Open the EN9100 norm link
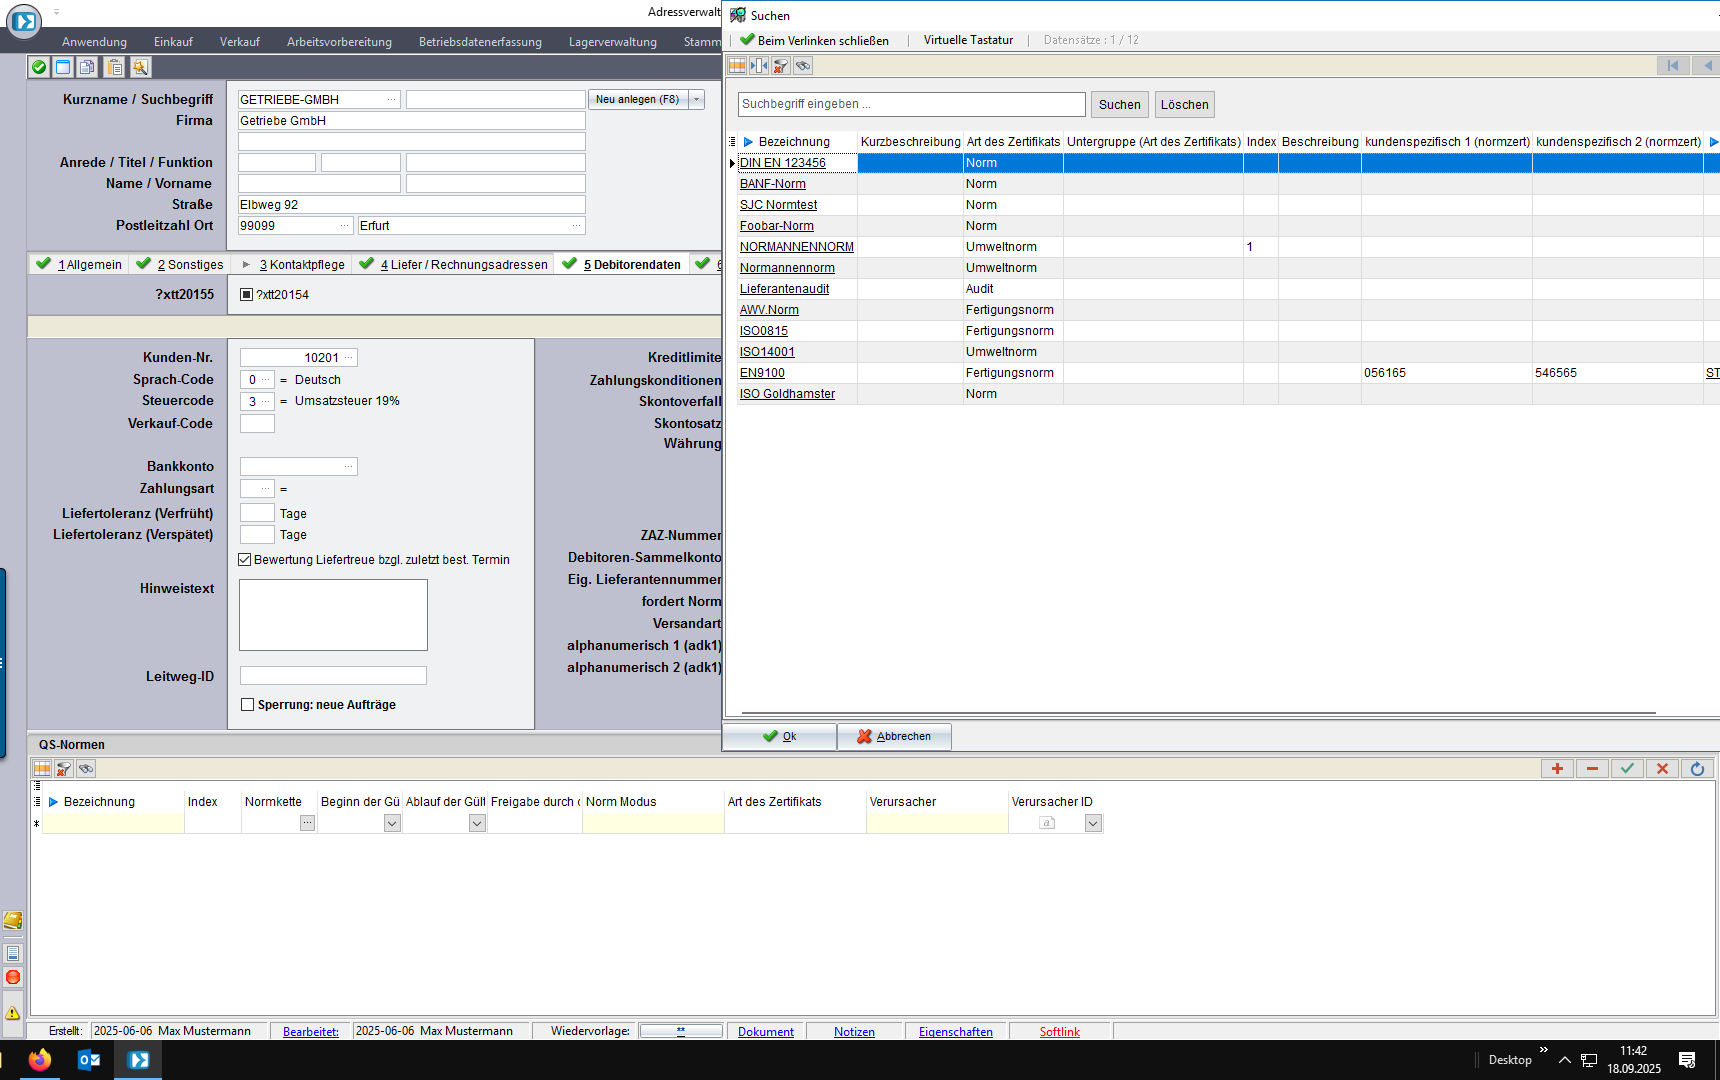The width and height of the screenshot is (1720, 1080). point(762,373)
